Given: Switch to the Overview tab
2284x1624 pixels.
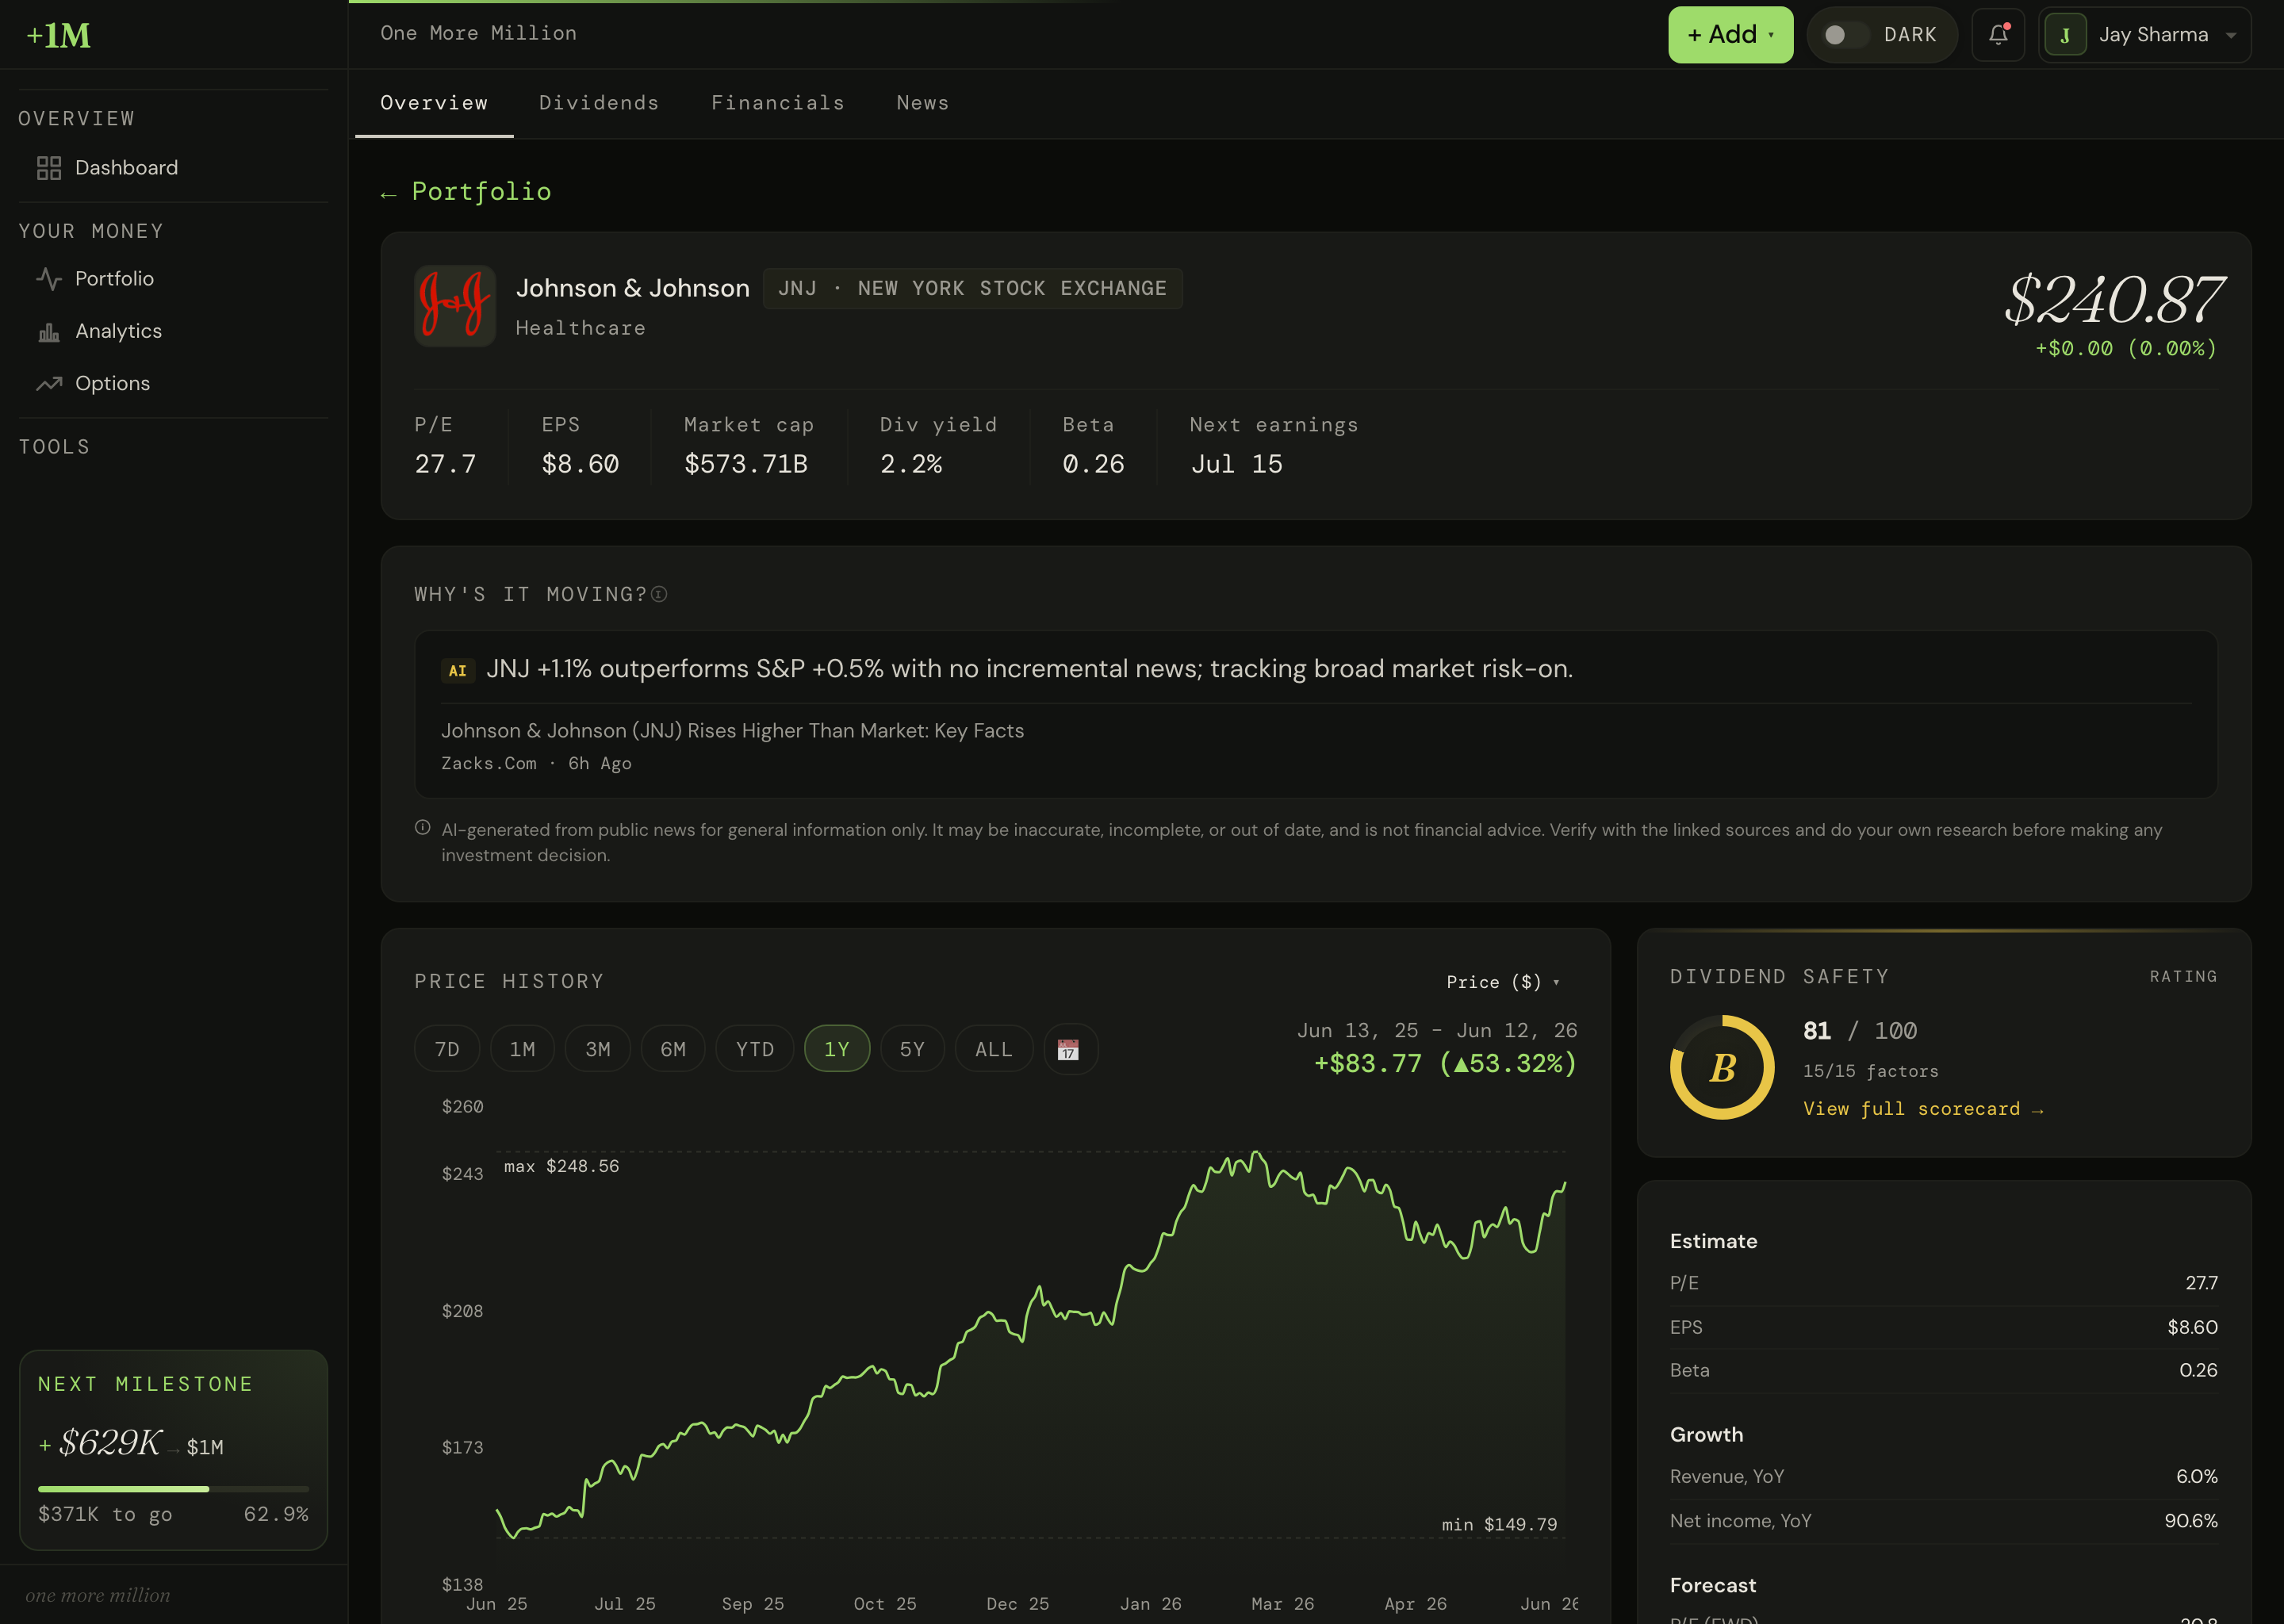Looking at the screenshot, I should (434, 103).
